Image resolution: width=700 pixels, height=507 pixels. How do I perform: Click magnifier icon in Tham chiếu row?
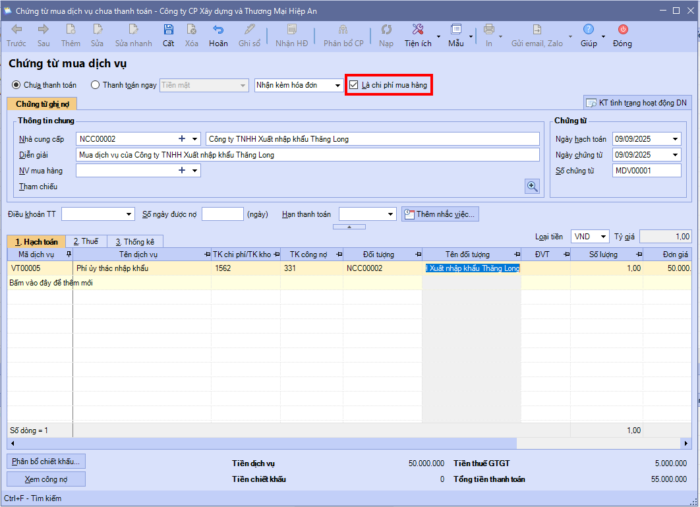coord(532,187)
